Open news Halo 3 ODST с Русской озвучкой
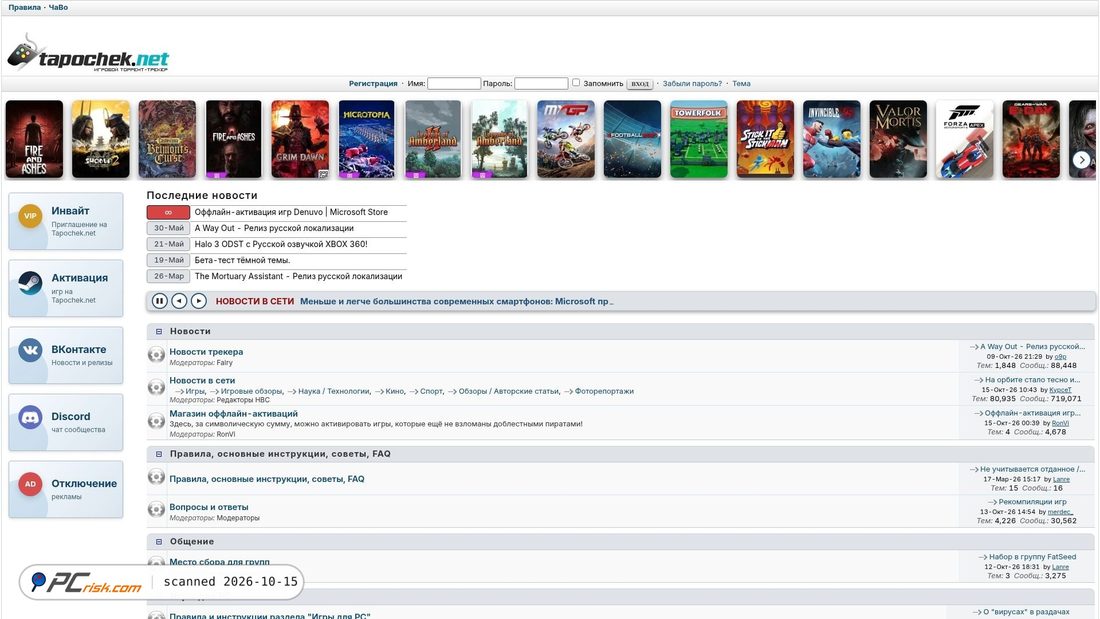 [x=281, y=244]
